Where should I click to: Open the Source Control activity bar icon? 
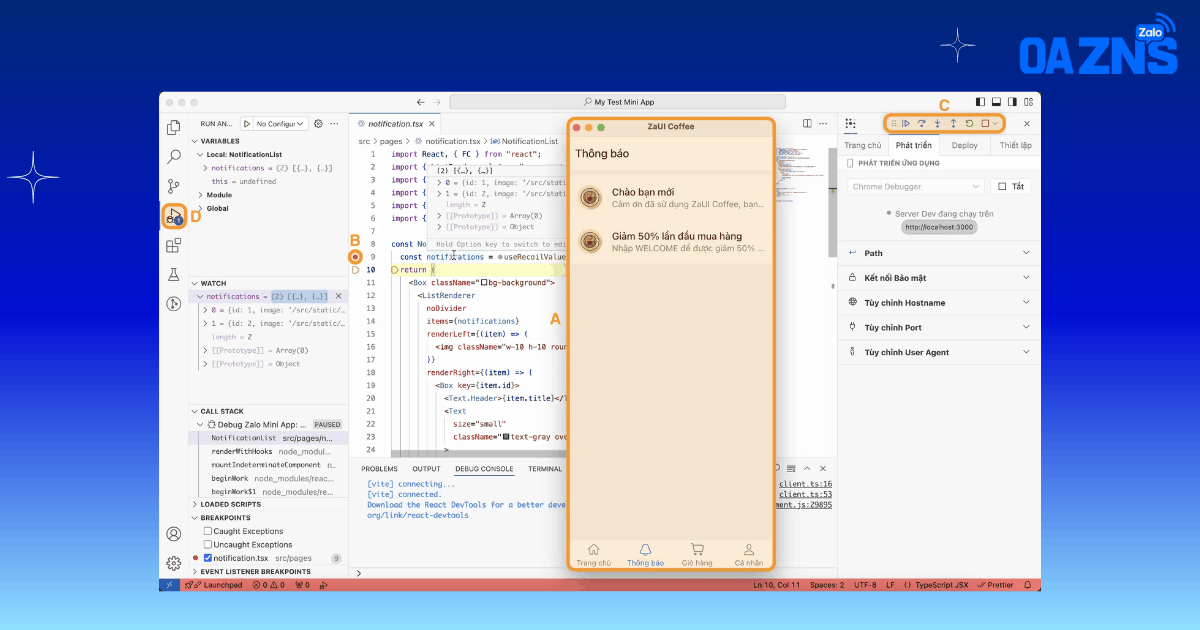tap(174, 186)
